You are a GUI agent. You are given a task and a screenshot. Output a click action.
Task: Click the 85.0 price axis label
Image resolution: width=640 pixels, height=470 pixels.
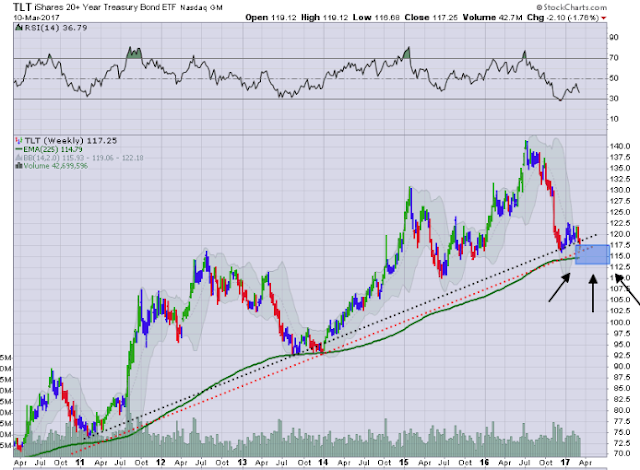620,388
